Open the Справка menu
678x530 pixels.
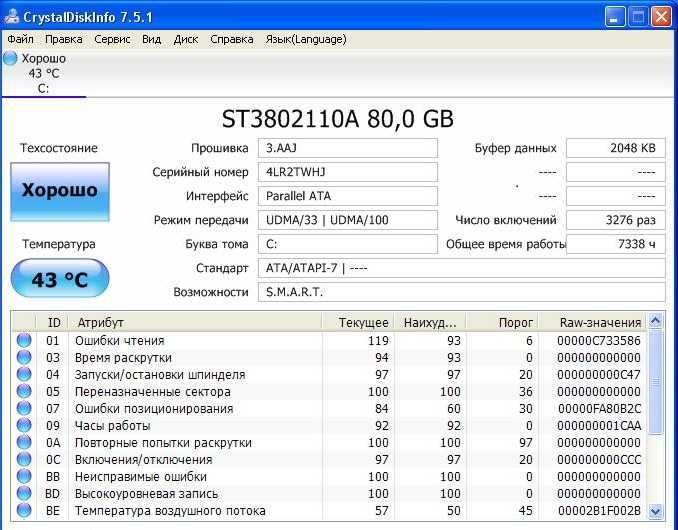click(232, 39)
